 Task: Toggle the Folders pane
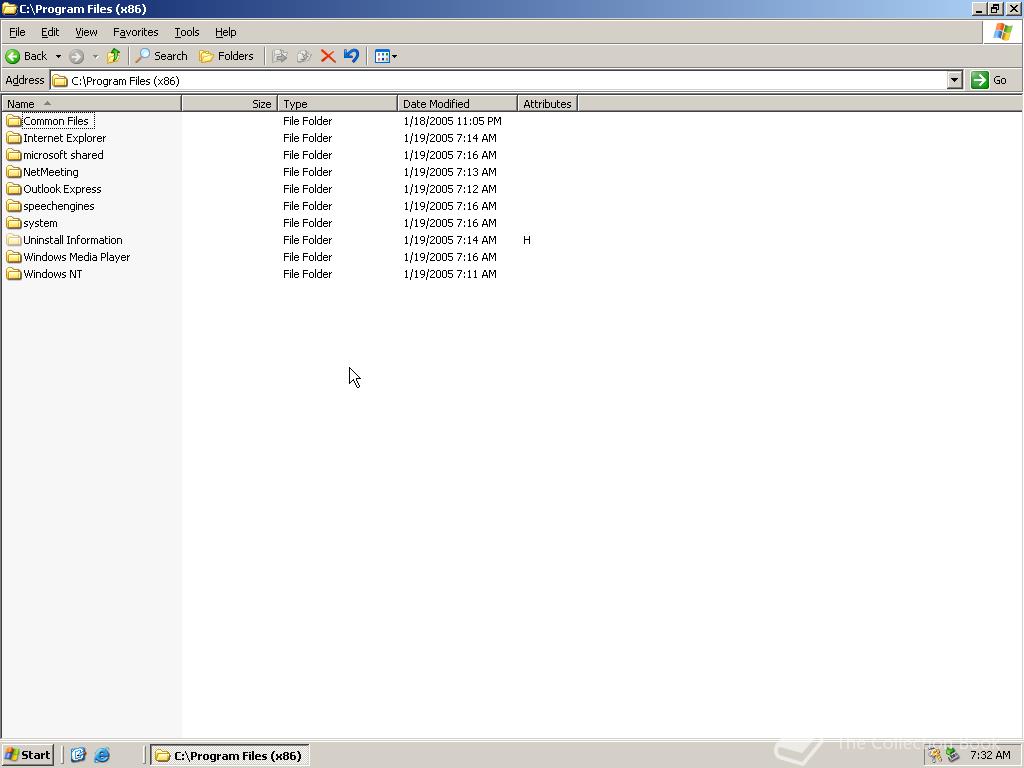pos(226,56)
